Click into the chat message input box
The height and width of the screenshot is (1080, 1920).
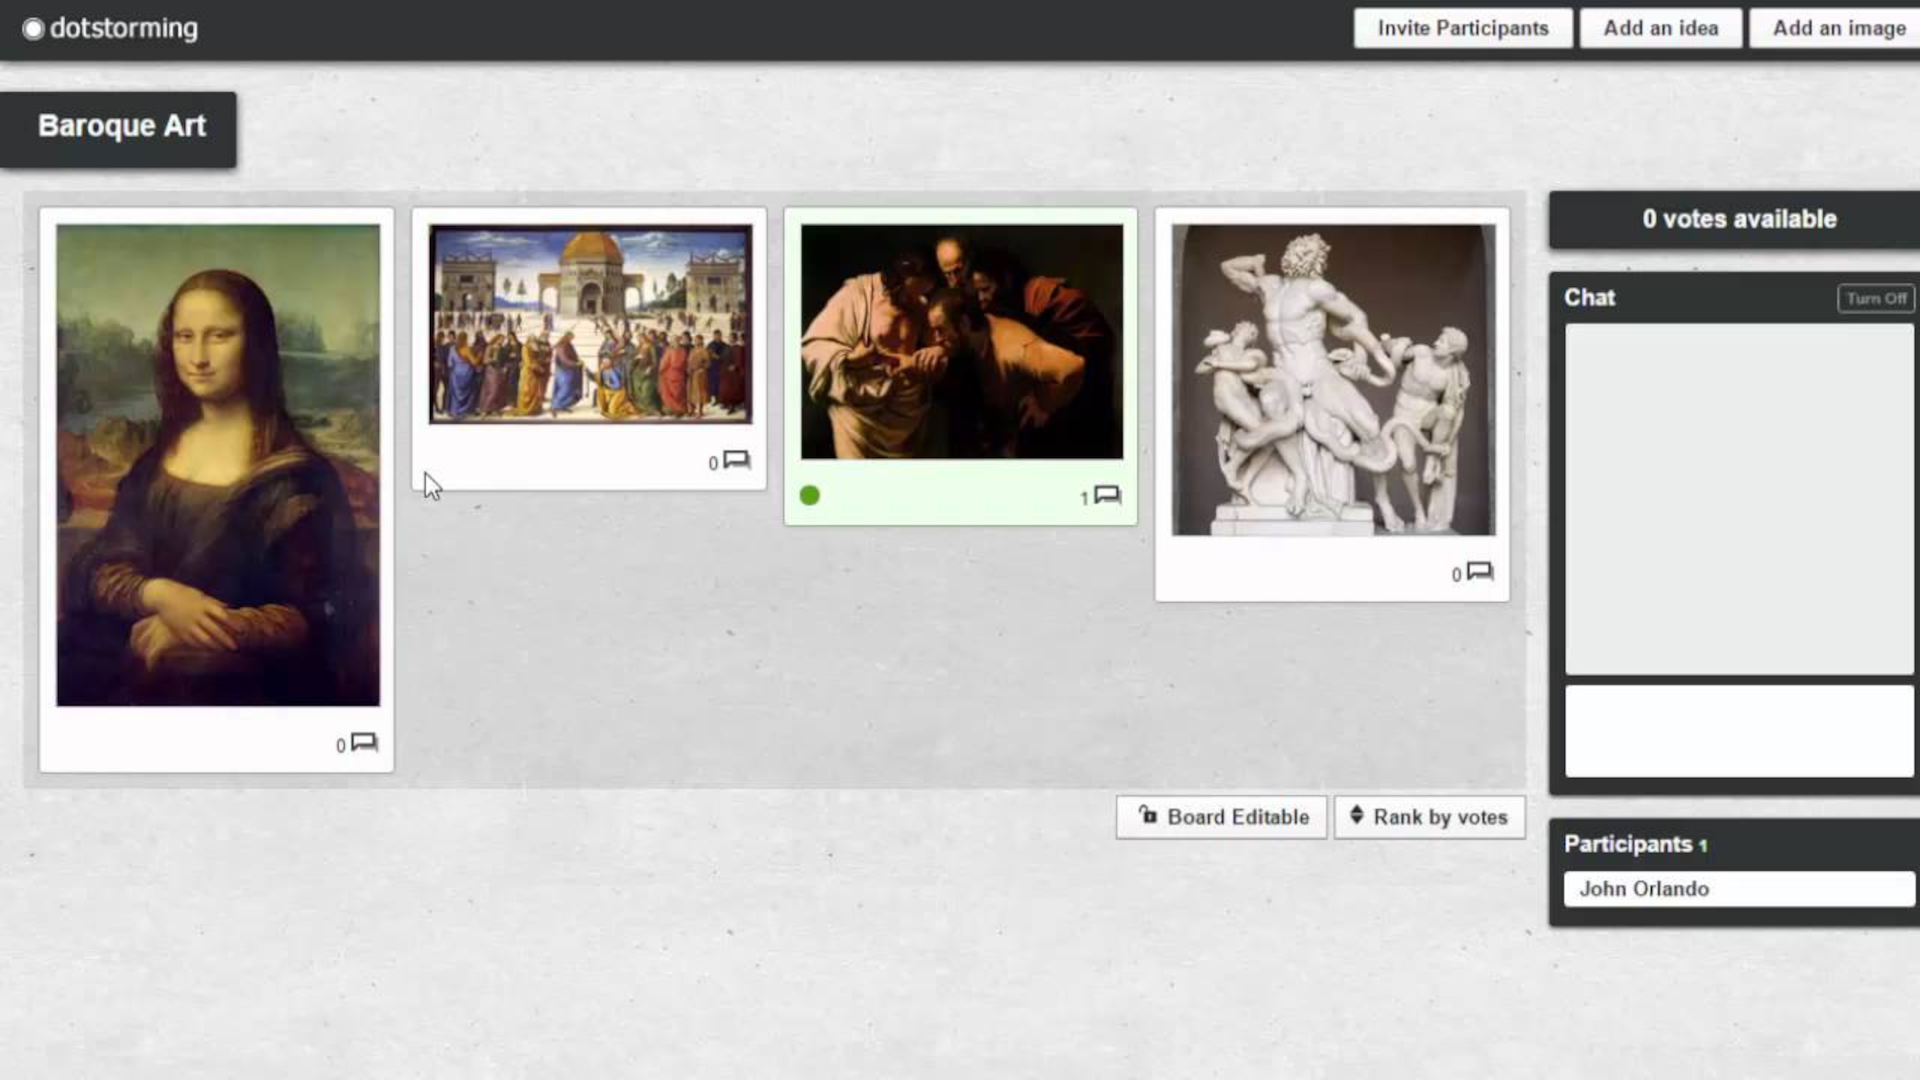pyautogui.click(x=1738, y=731)
